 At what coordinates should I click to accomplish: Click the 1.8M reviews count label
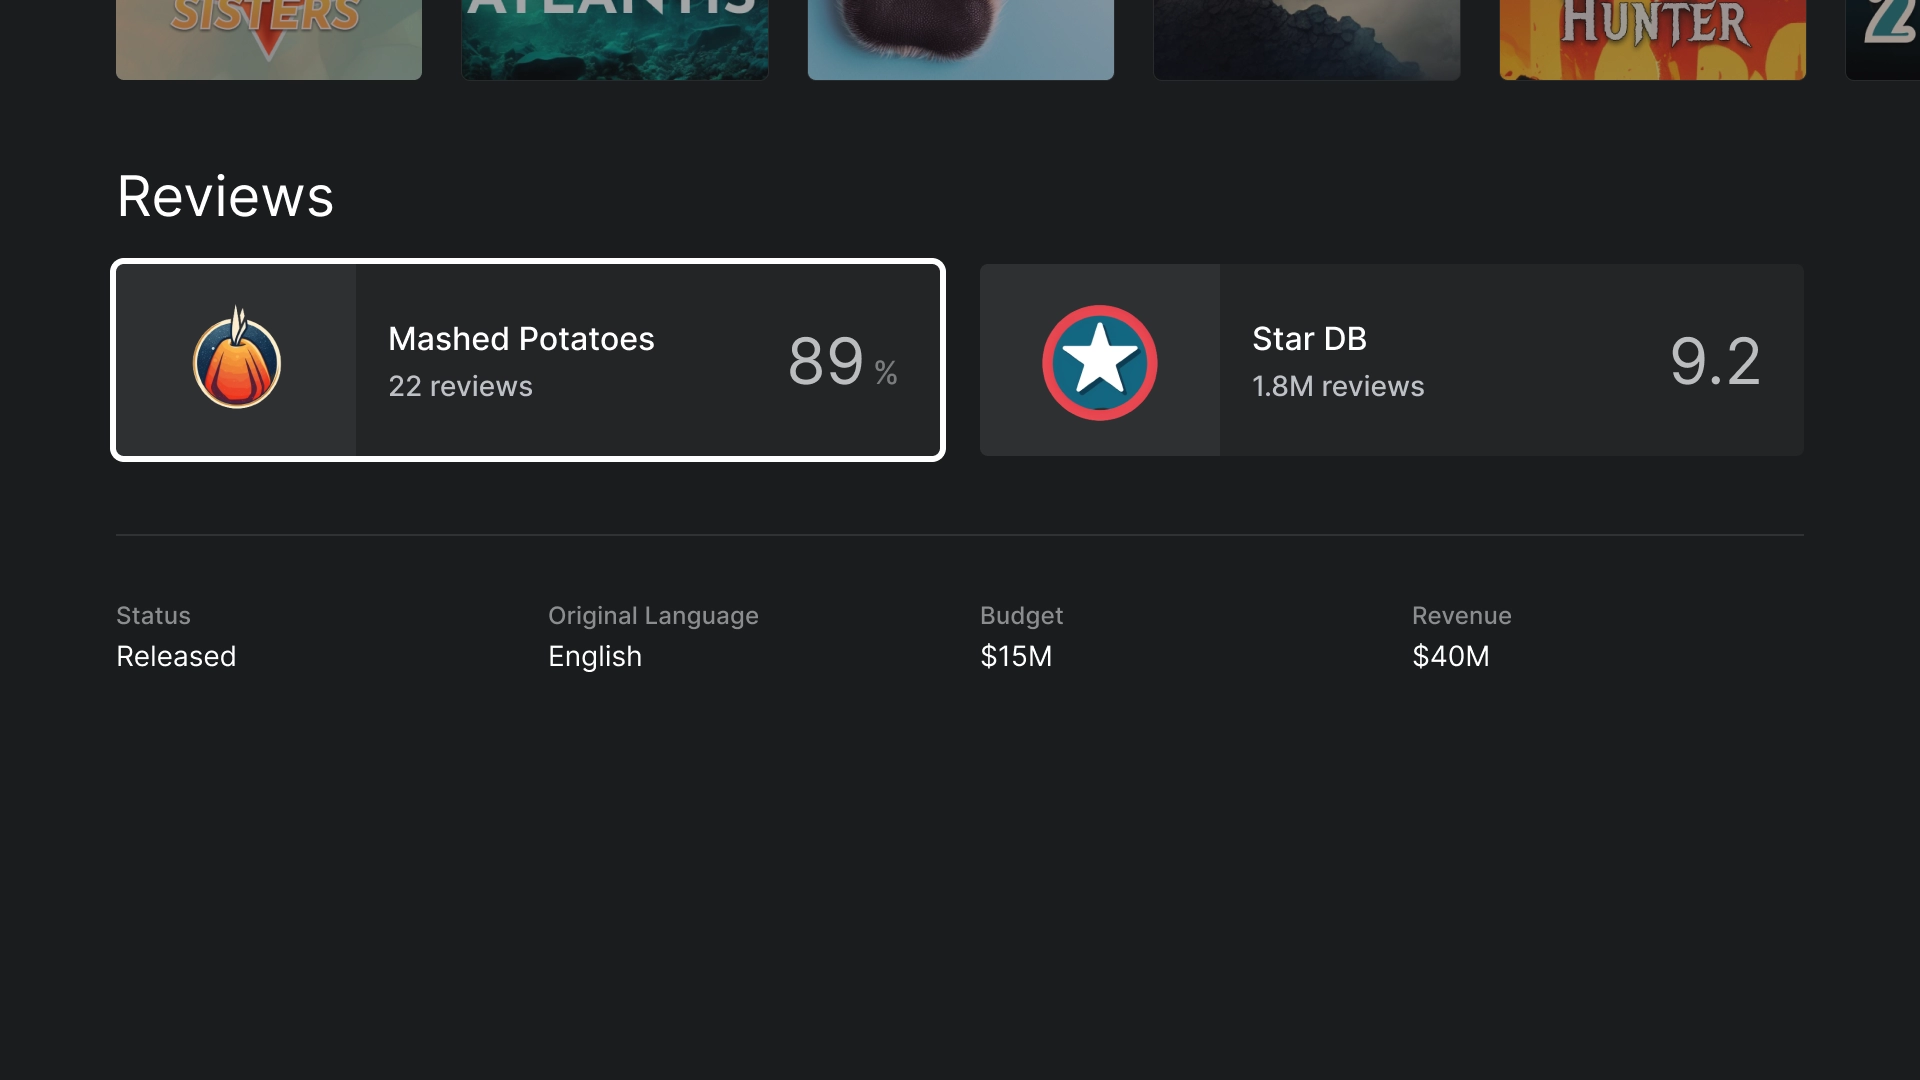(1338, 386)
